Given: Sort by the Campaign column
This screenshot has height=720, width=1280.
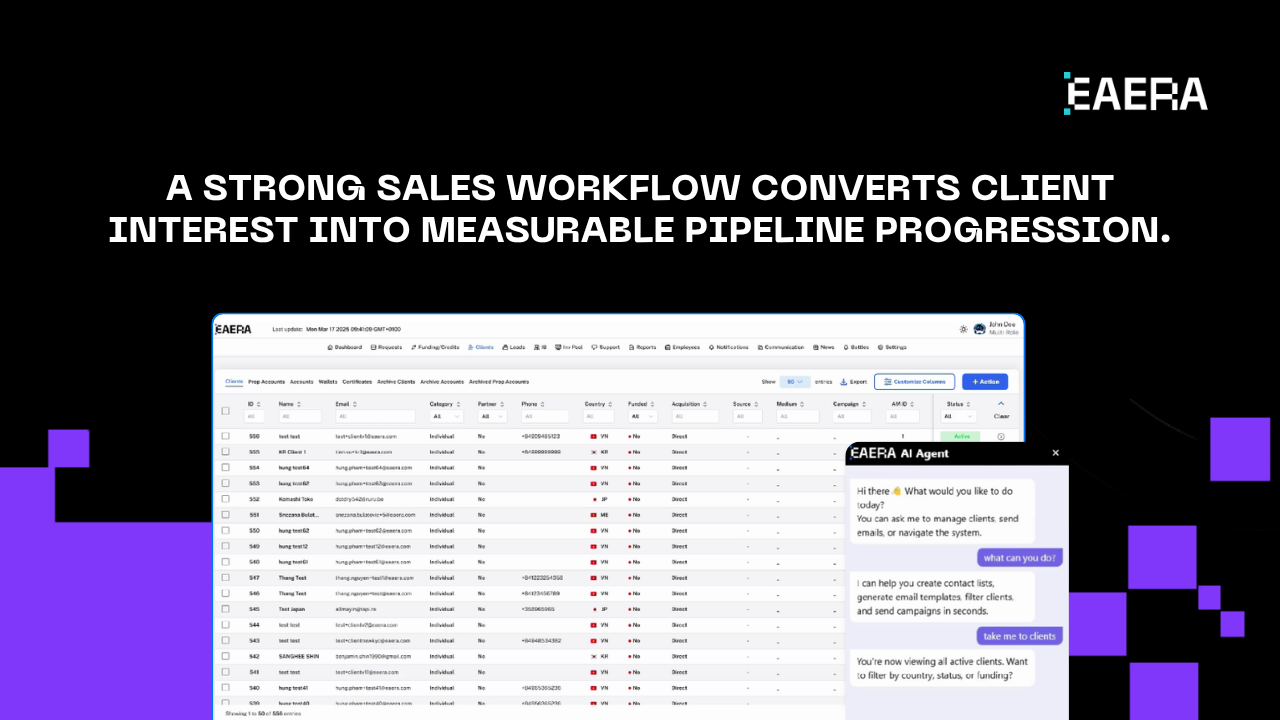Looking at the screenshot, I should (848, 404).
